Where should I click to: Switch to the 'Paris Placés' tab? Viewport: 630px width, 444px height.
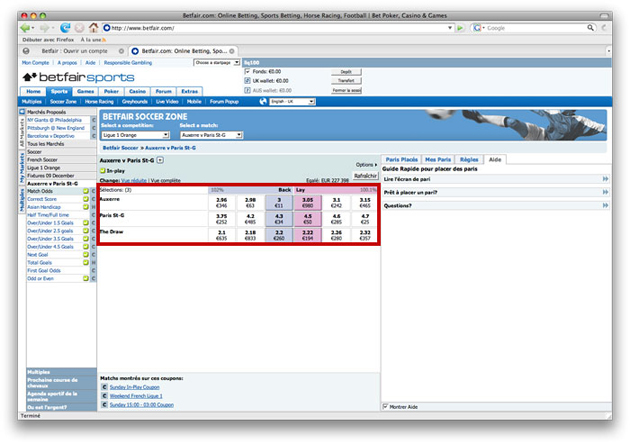401,160
